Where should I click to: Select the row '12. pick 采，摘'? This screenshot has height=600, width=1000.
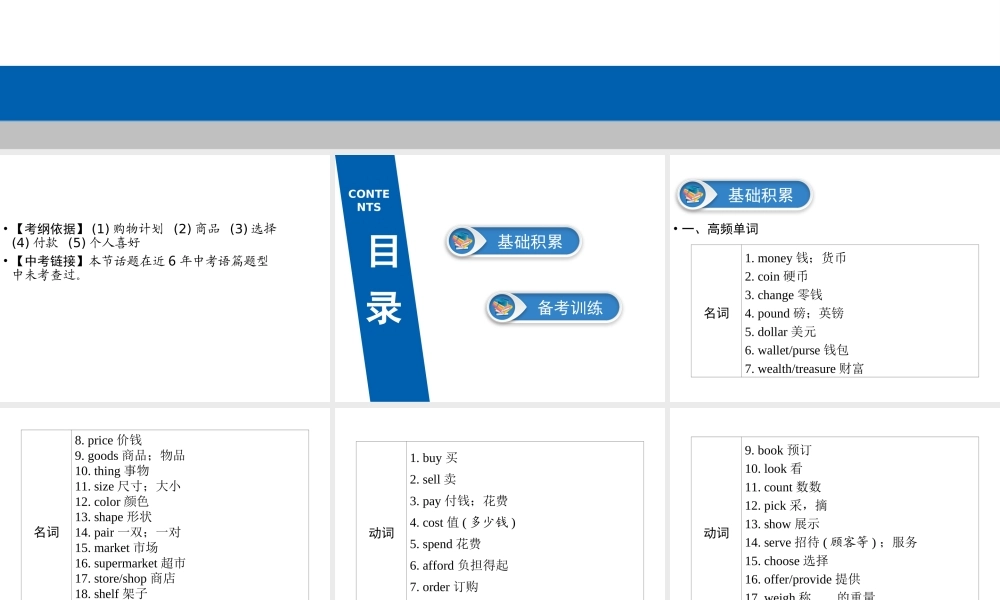786,506
